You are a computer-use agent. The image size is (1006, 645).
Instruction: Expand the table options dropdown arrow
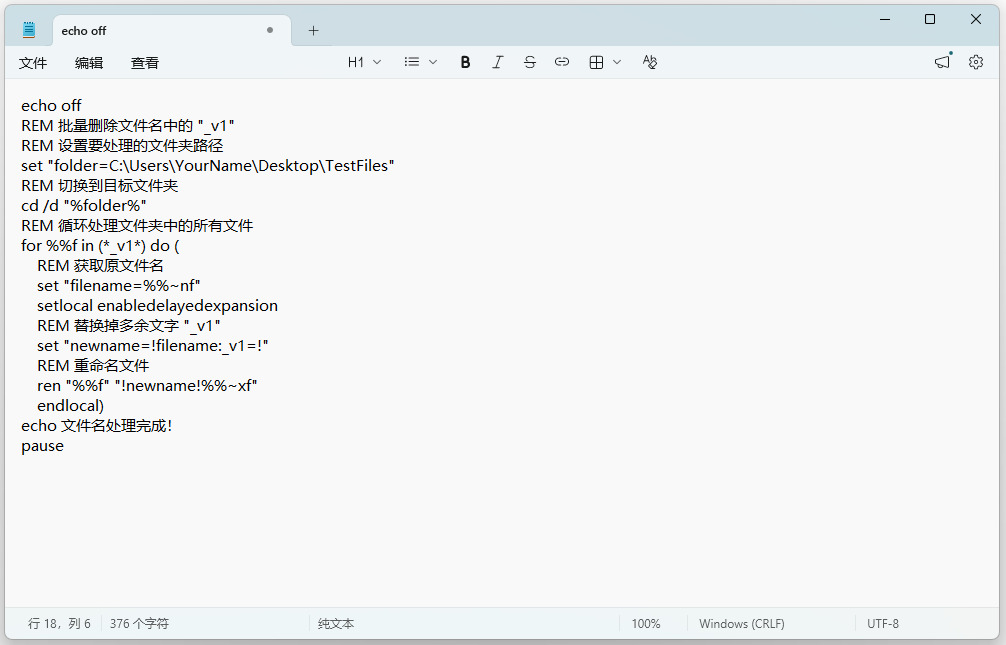(617, 62)
